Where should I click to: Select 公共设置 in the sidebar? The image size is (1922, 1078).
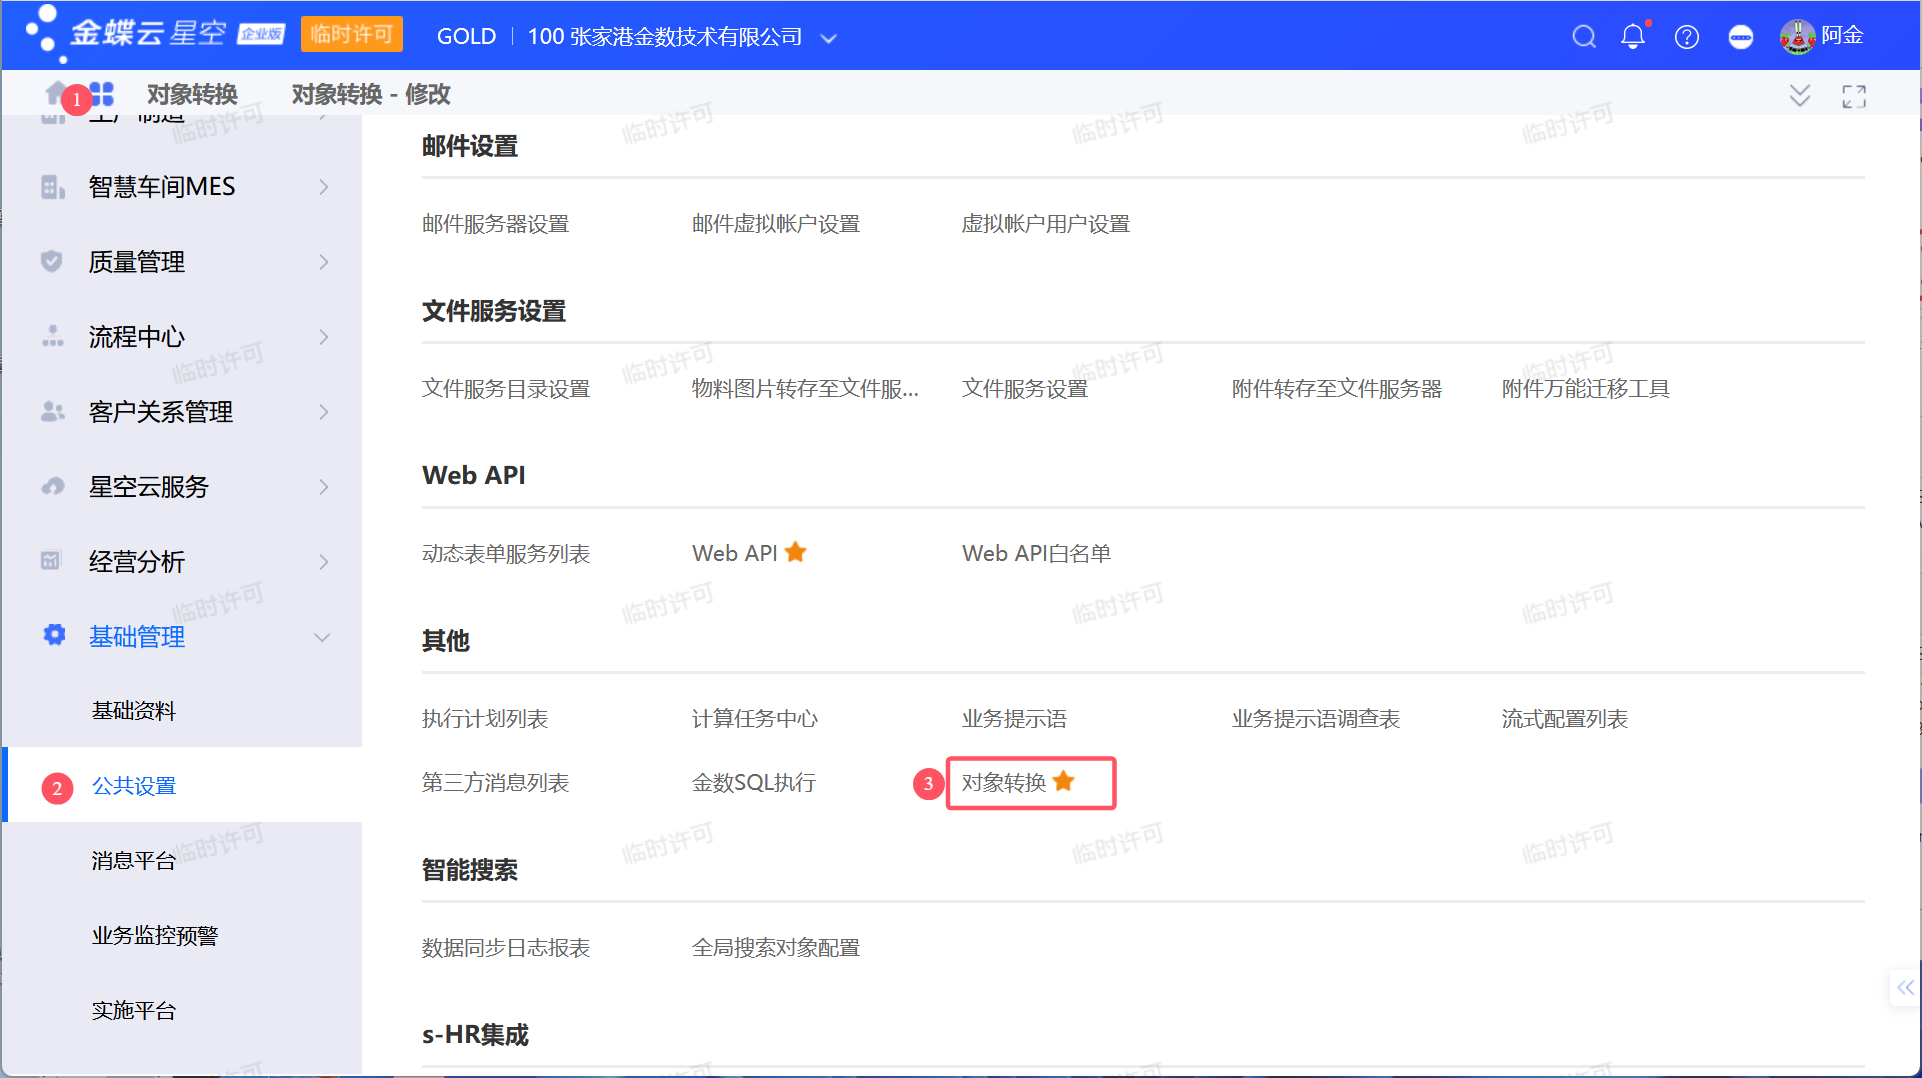[x=133, y=786]
